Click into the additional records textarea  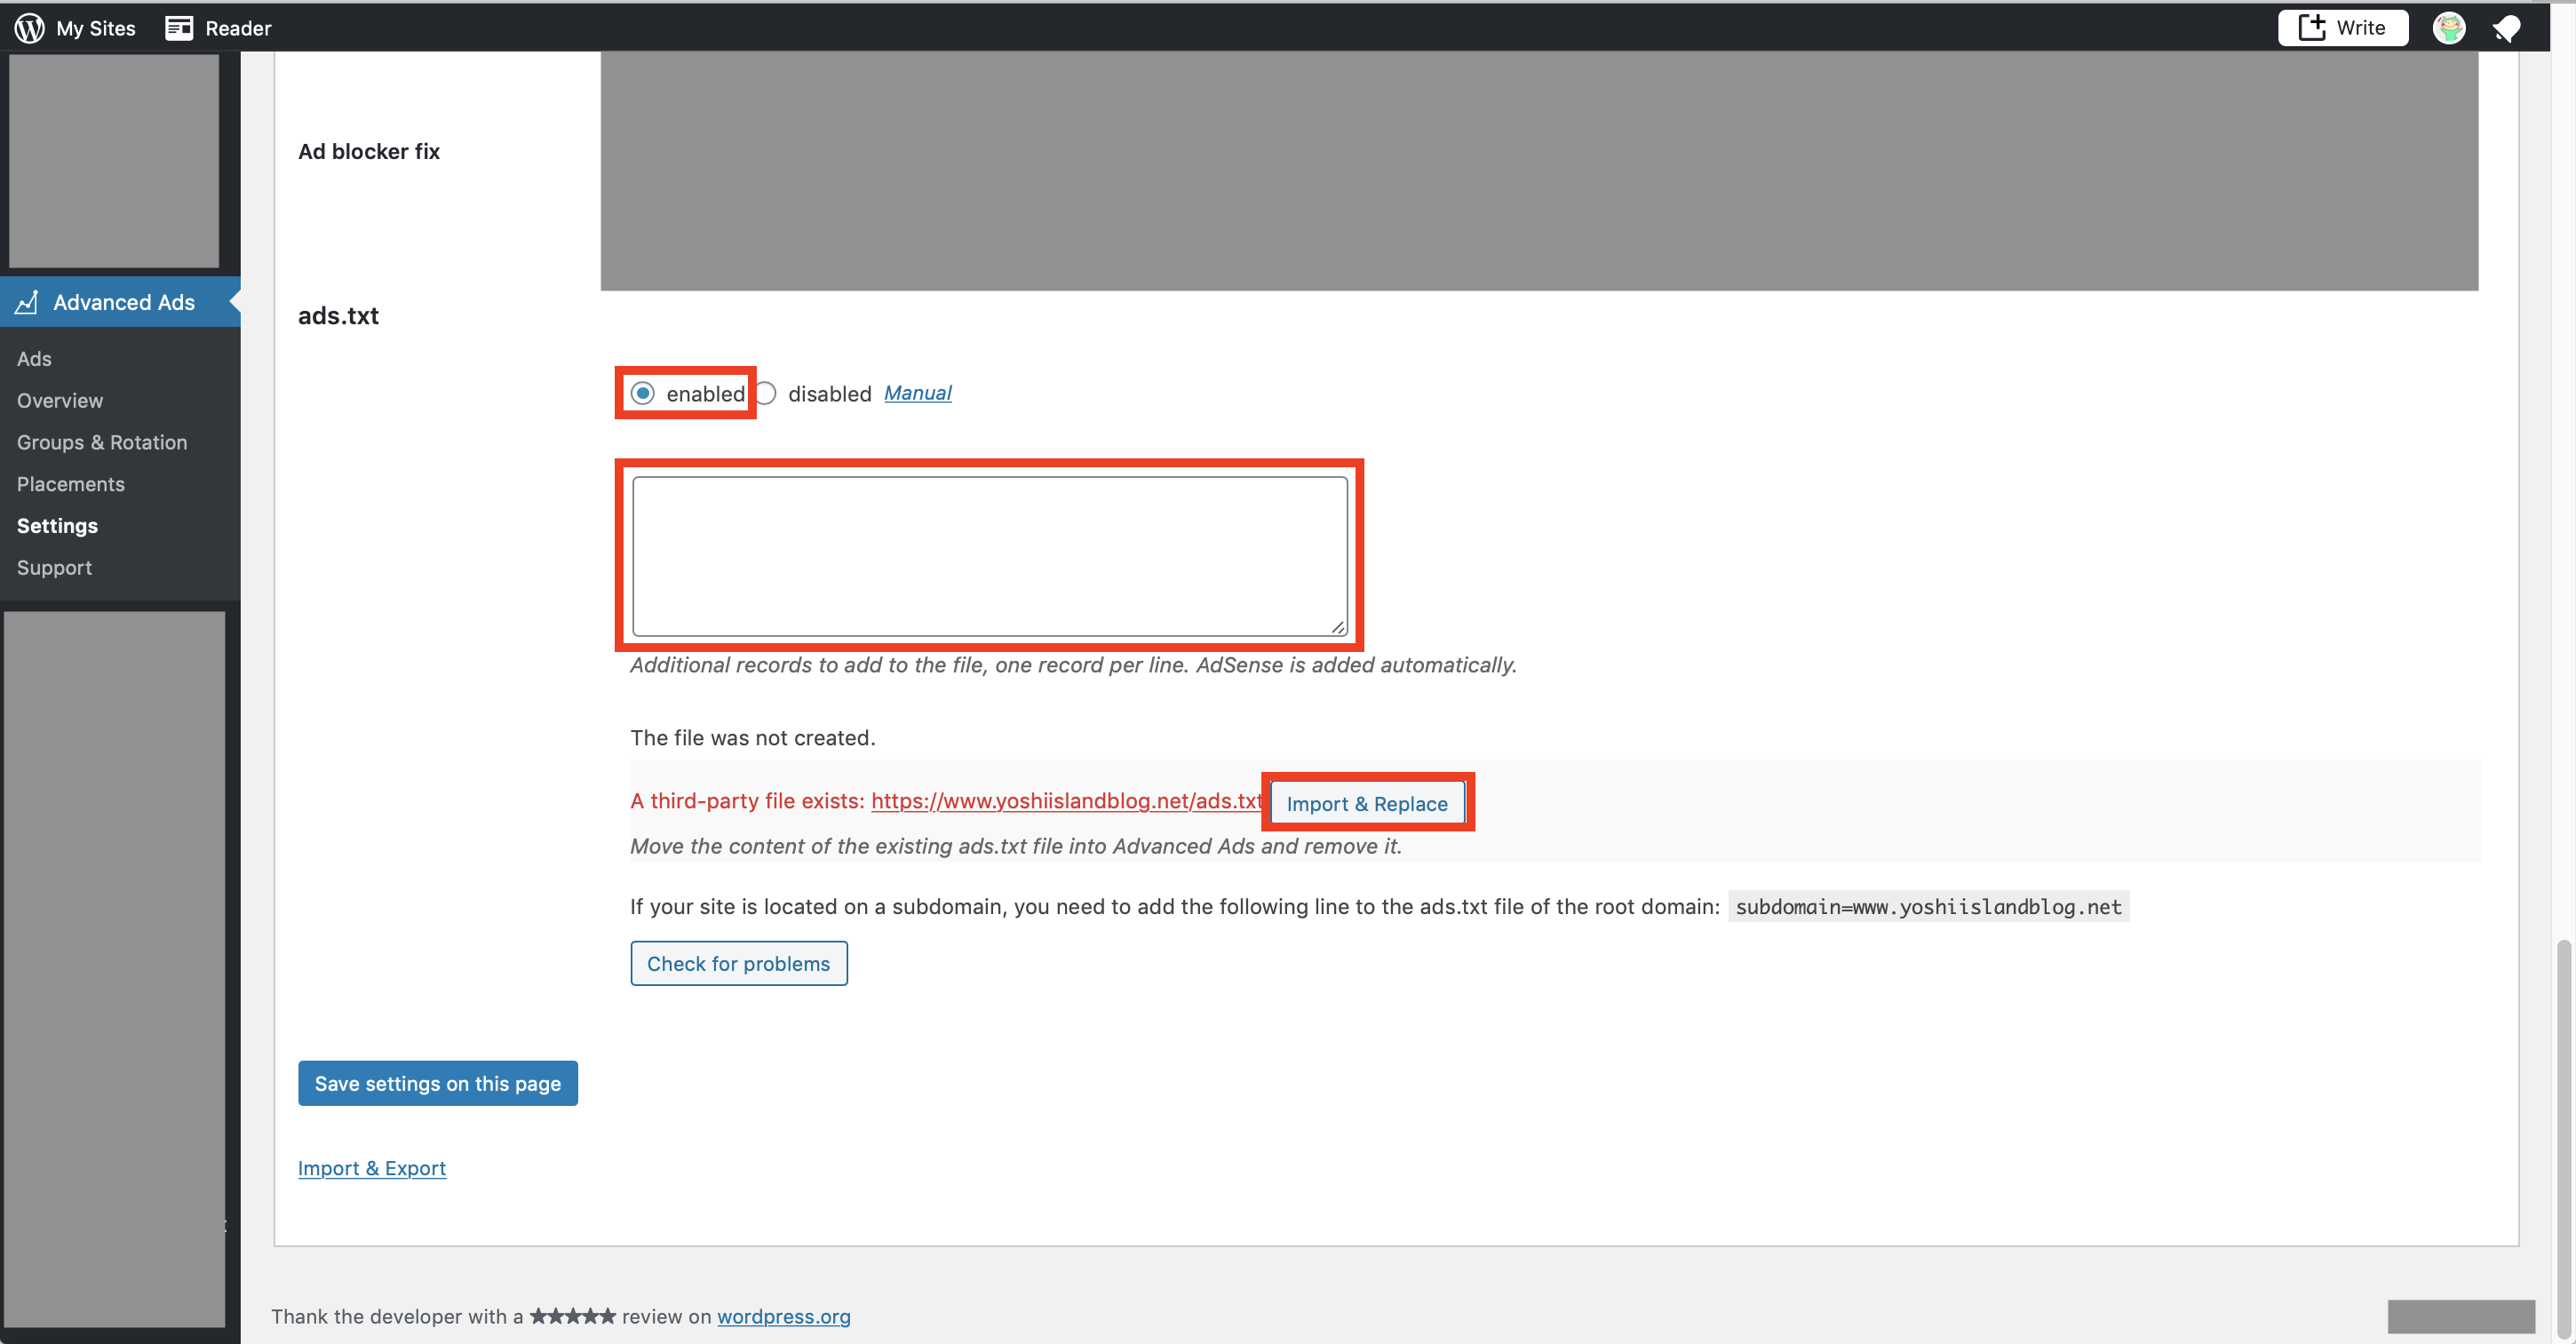pos(990,556)
